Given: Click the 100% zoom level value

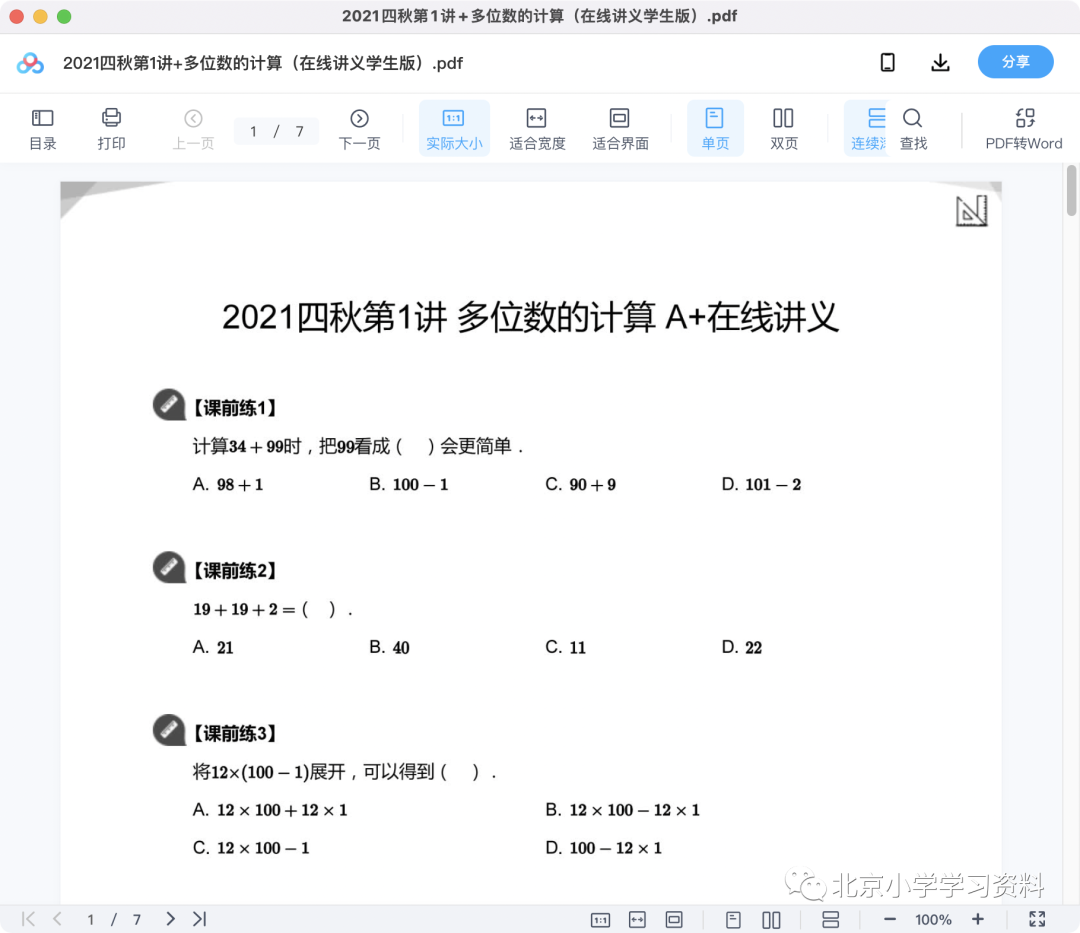Looking at the screenshot, I should point(933,920).
